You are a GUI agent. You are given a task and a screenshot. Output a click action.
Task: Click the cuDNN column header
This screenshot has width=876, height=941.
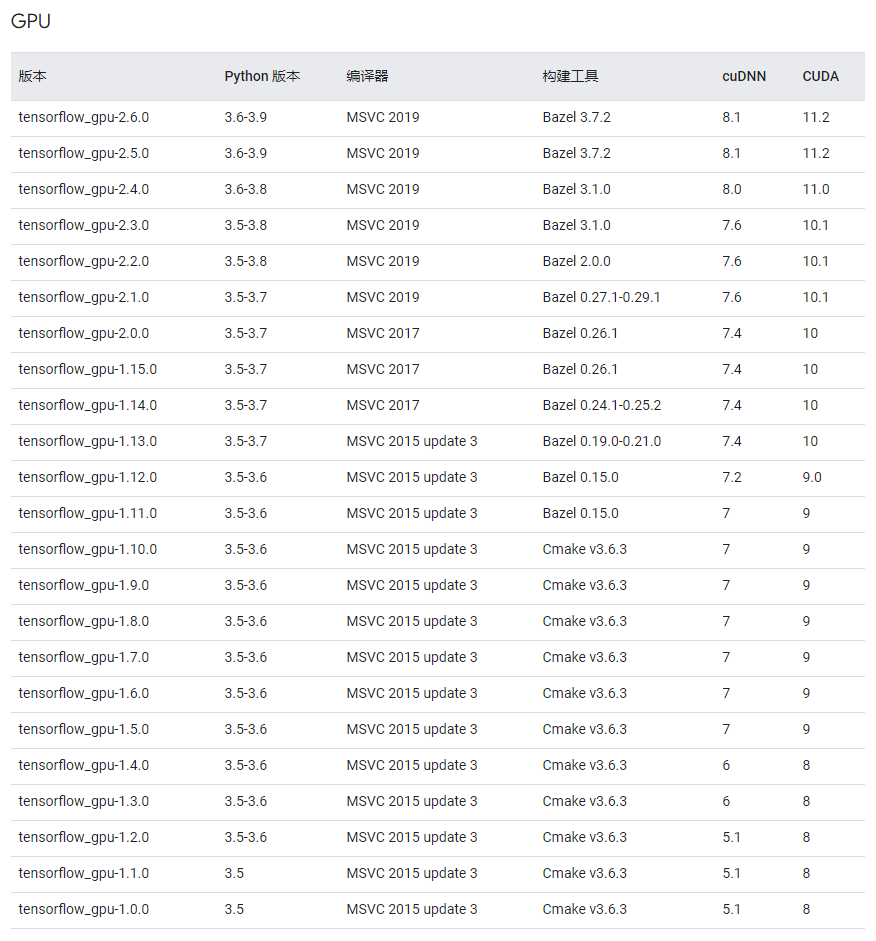pos(744,76)
